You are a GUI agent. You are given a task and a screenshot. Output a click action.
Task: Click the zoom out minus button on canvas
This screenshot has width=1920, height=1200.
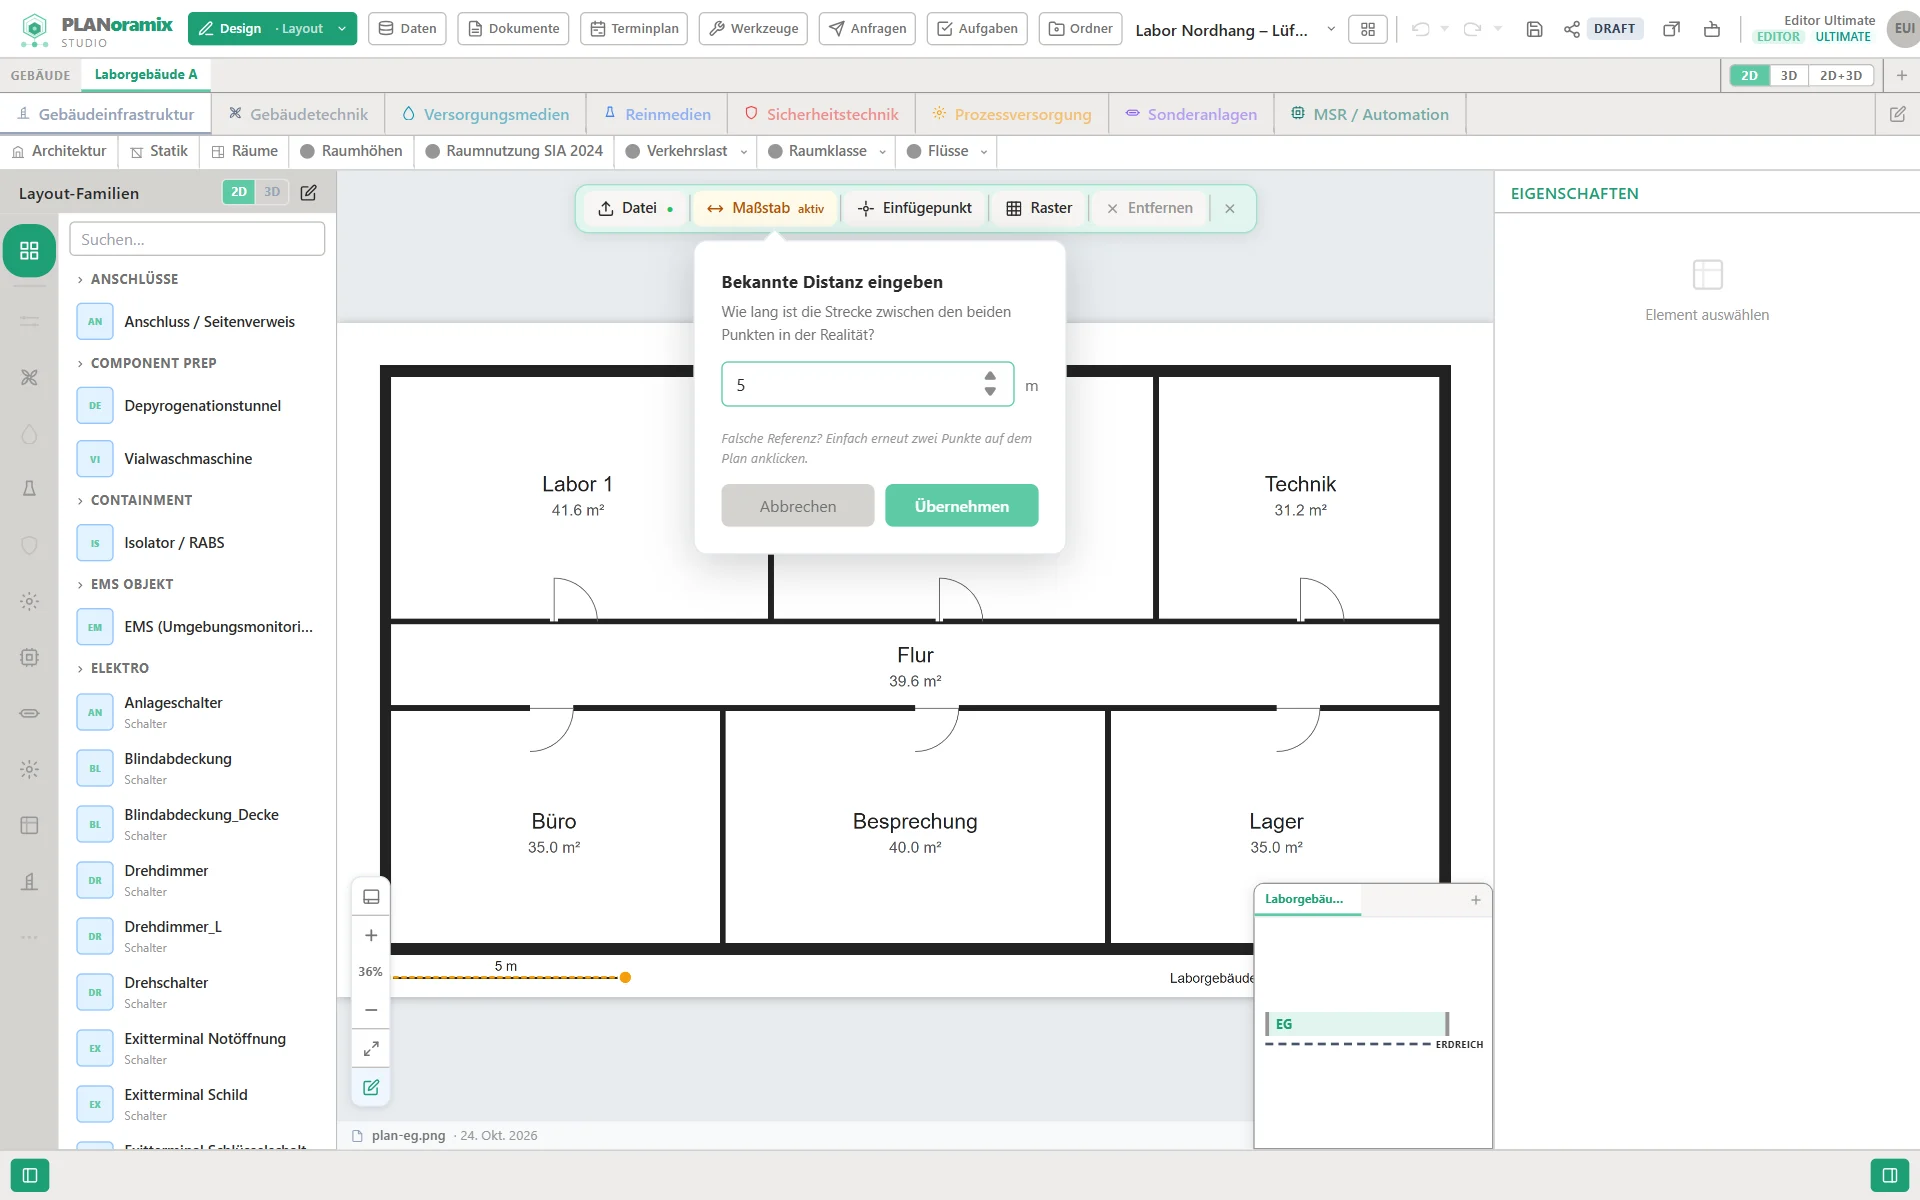tap(371, 1010)
